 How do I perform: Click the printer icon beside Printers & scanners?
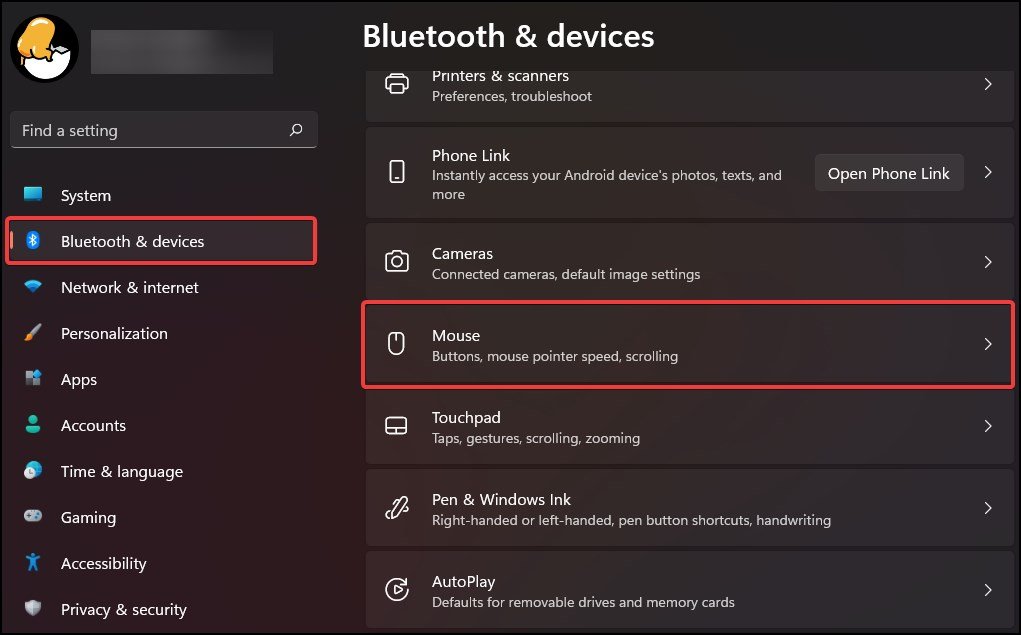click(397, 84)
